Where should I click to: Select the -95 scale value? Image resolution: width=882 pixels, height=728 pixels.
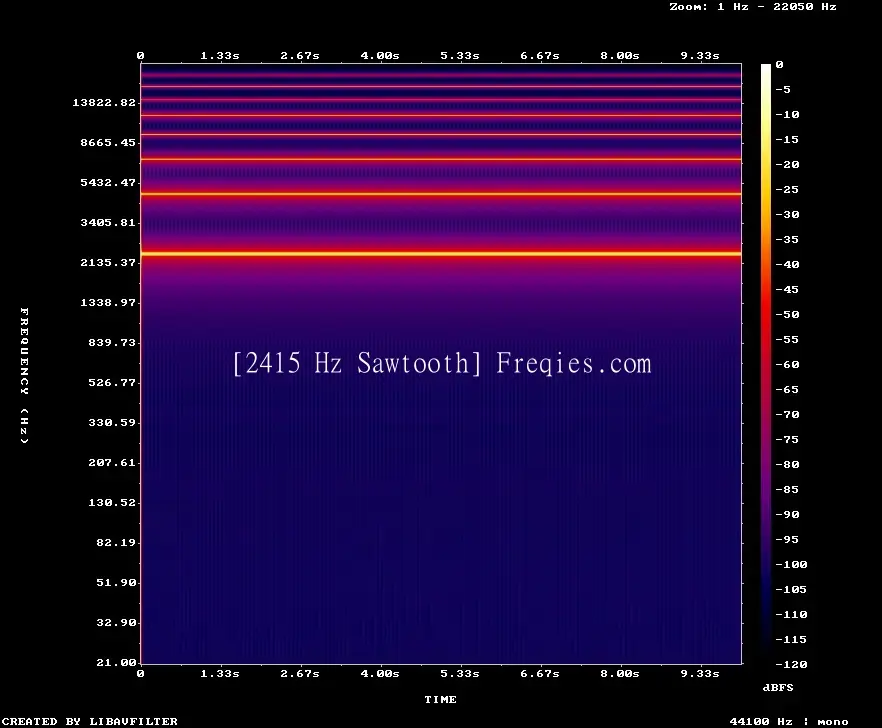click(787, 540)
